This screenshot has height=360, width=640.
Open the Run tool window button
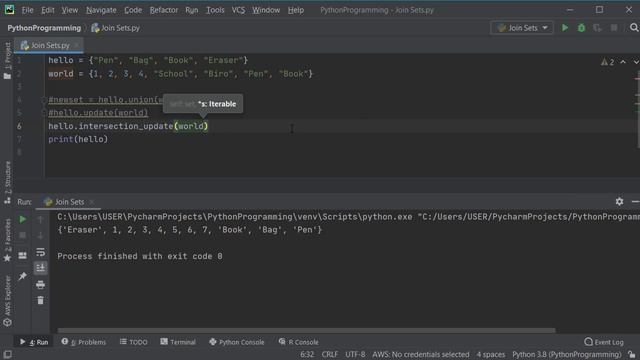point(35,342)
